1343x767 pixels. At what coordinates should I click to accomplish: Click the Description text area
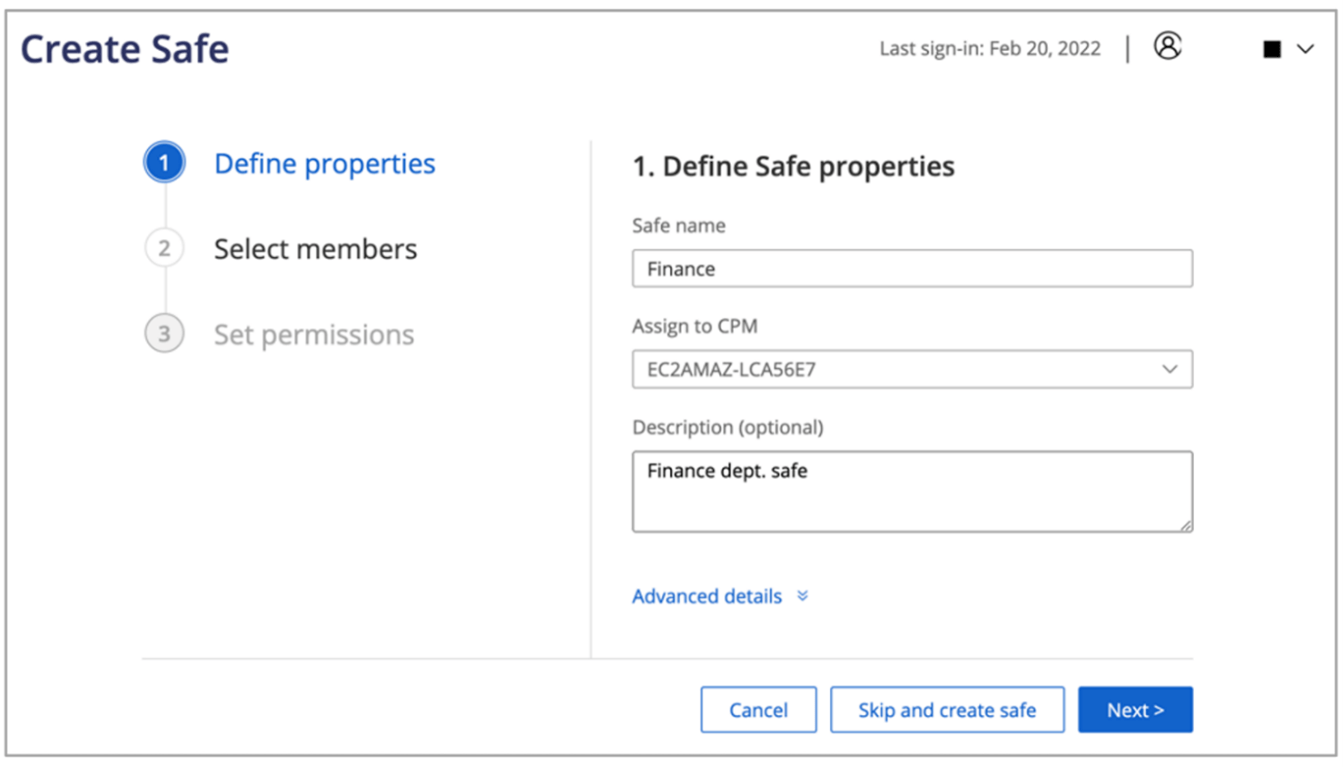pyautogui.click(x=911, y=491)
